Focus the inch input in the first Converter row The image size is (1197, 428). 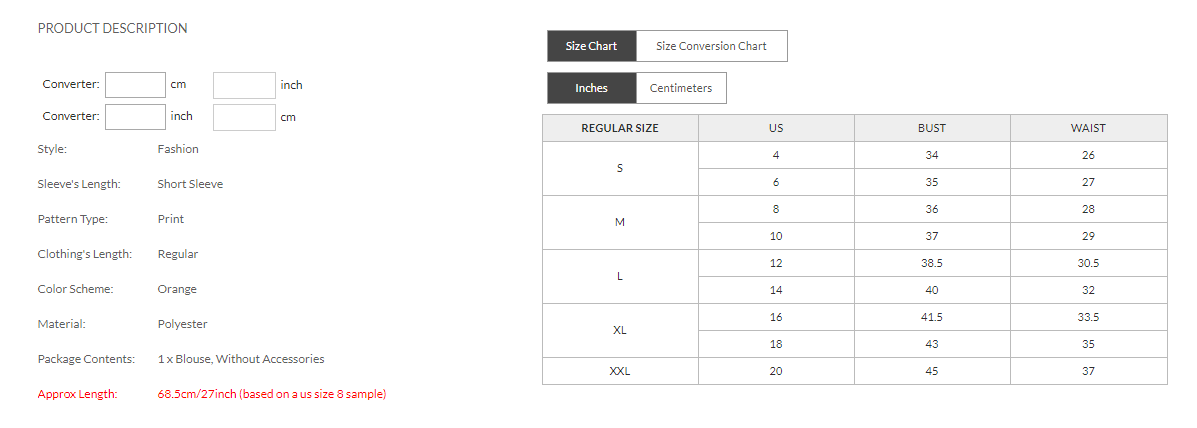tap(244, 85)
